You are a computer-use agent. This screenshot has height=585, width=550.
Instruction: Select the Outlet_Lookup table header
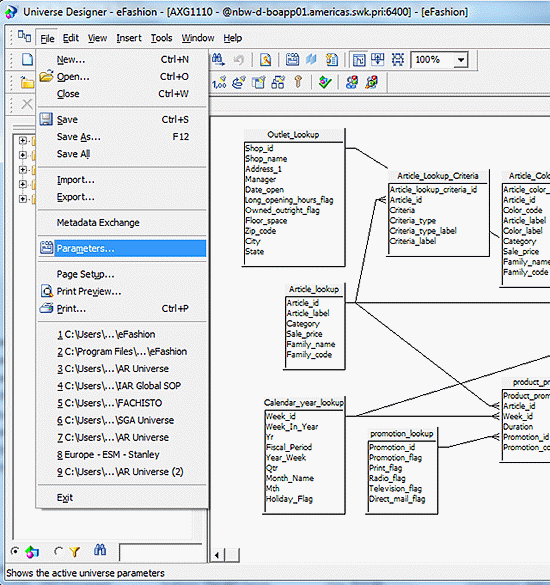coord(293,135)
